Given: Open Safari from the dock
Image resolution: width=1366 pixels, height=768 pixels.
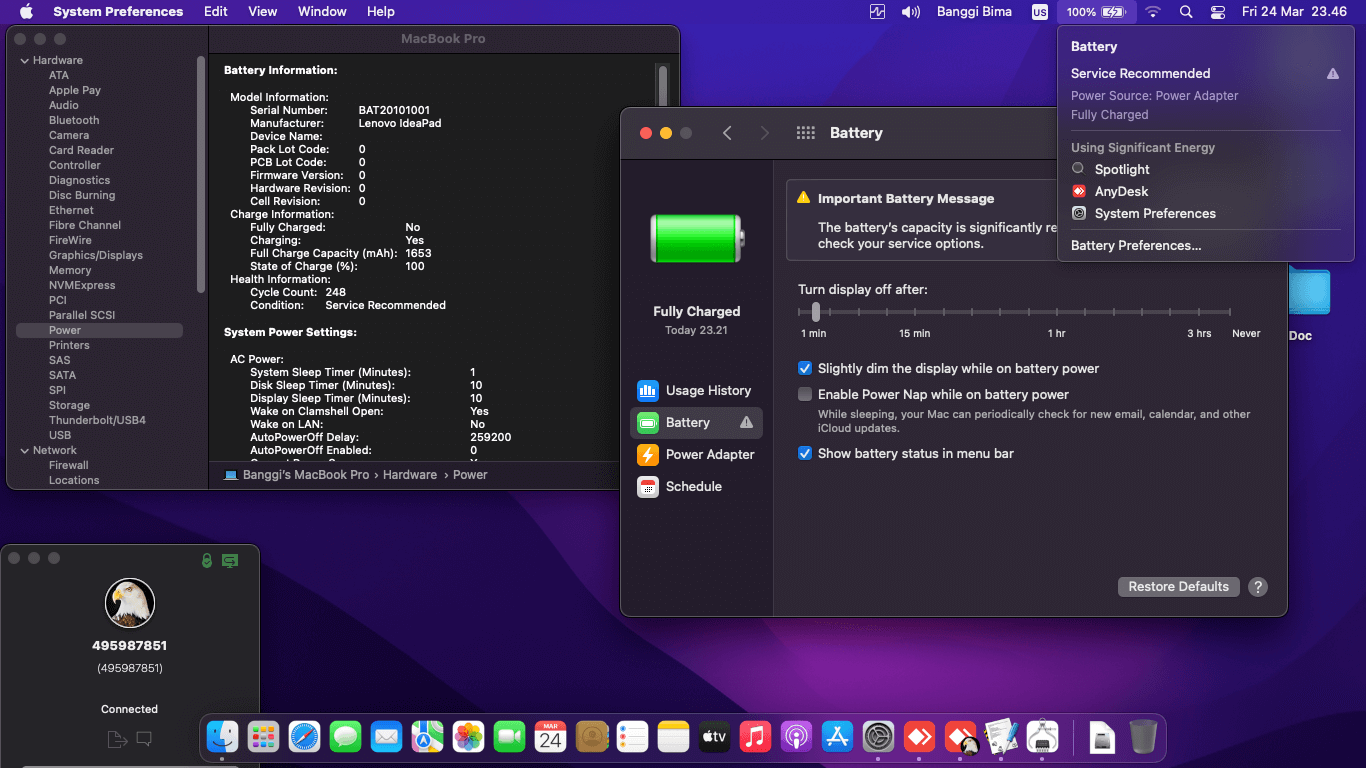Looking at the screenshot, I should [x=304, y=738].
